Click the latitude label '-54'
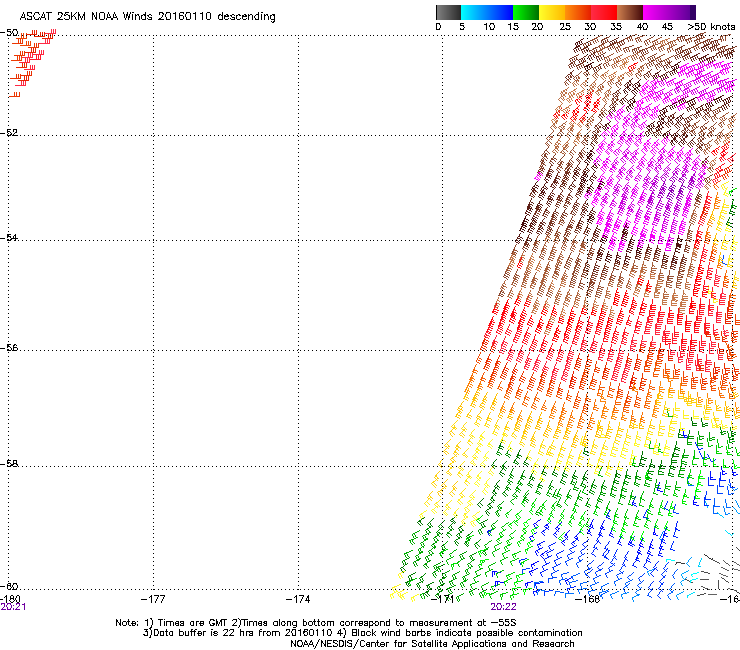This screenshot has width=740, height=650. click(x=9, y=238)
